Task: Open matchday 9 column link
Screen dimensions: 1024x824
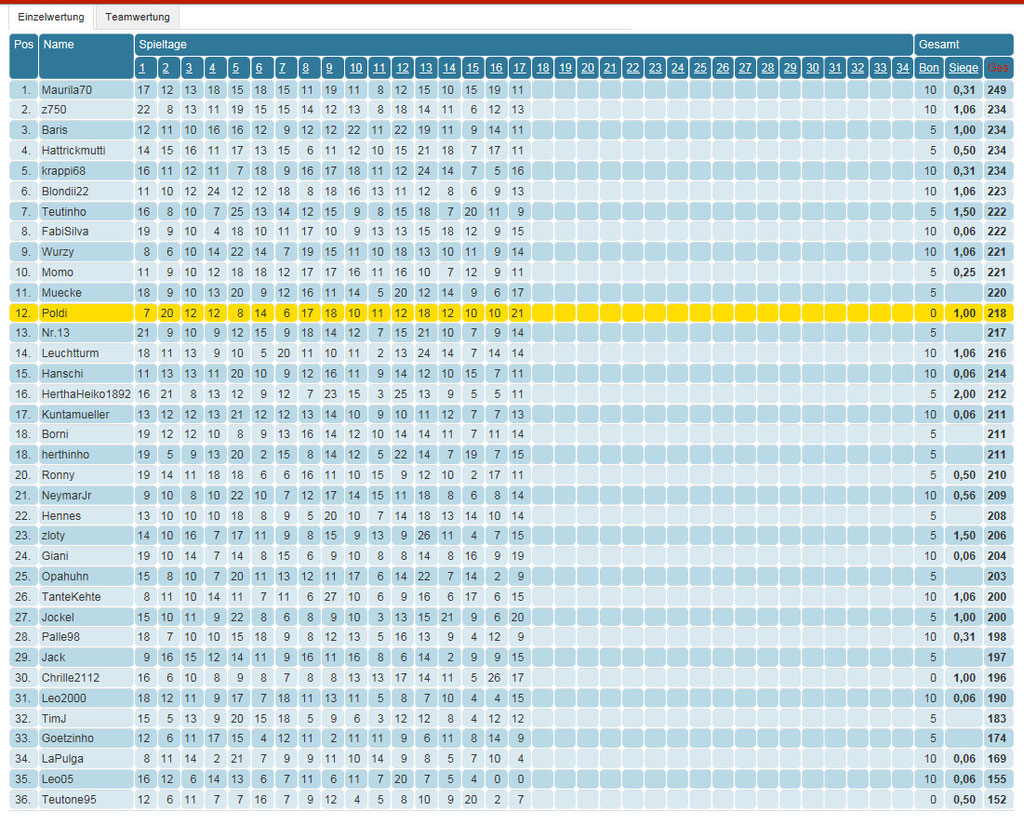Action: point(329,68)
